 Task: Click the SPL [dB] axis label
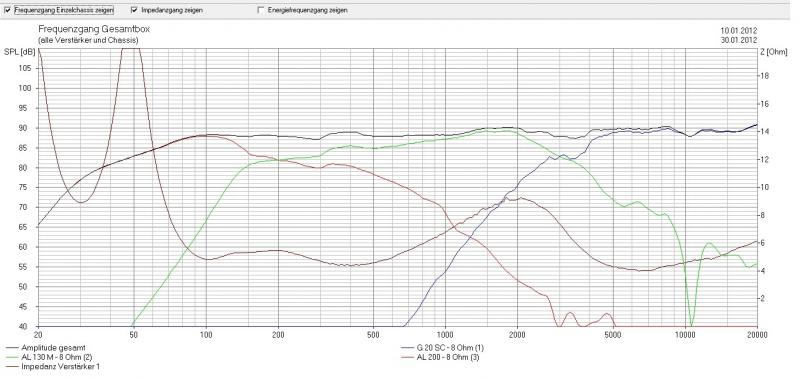tap(20, 52)
